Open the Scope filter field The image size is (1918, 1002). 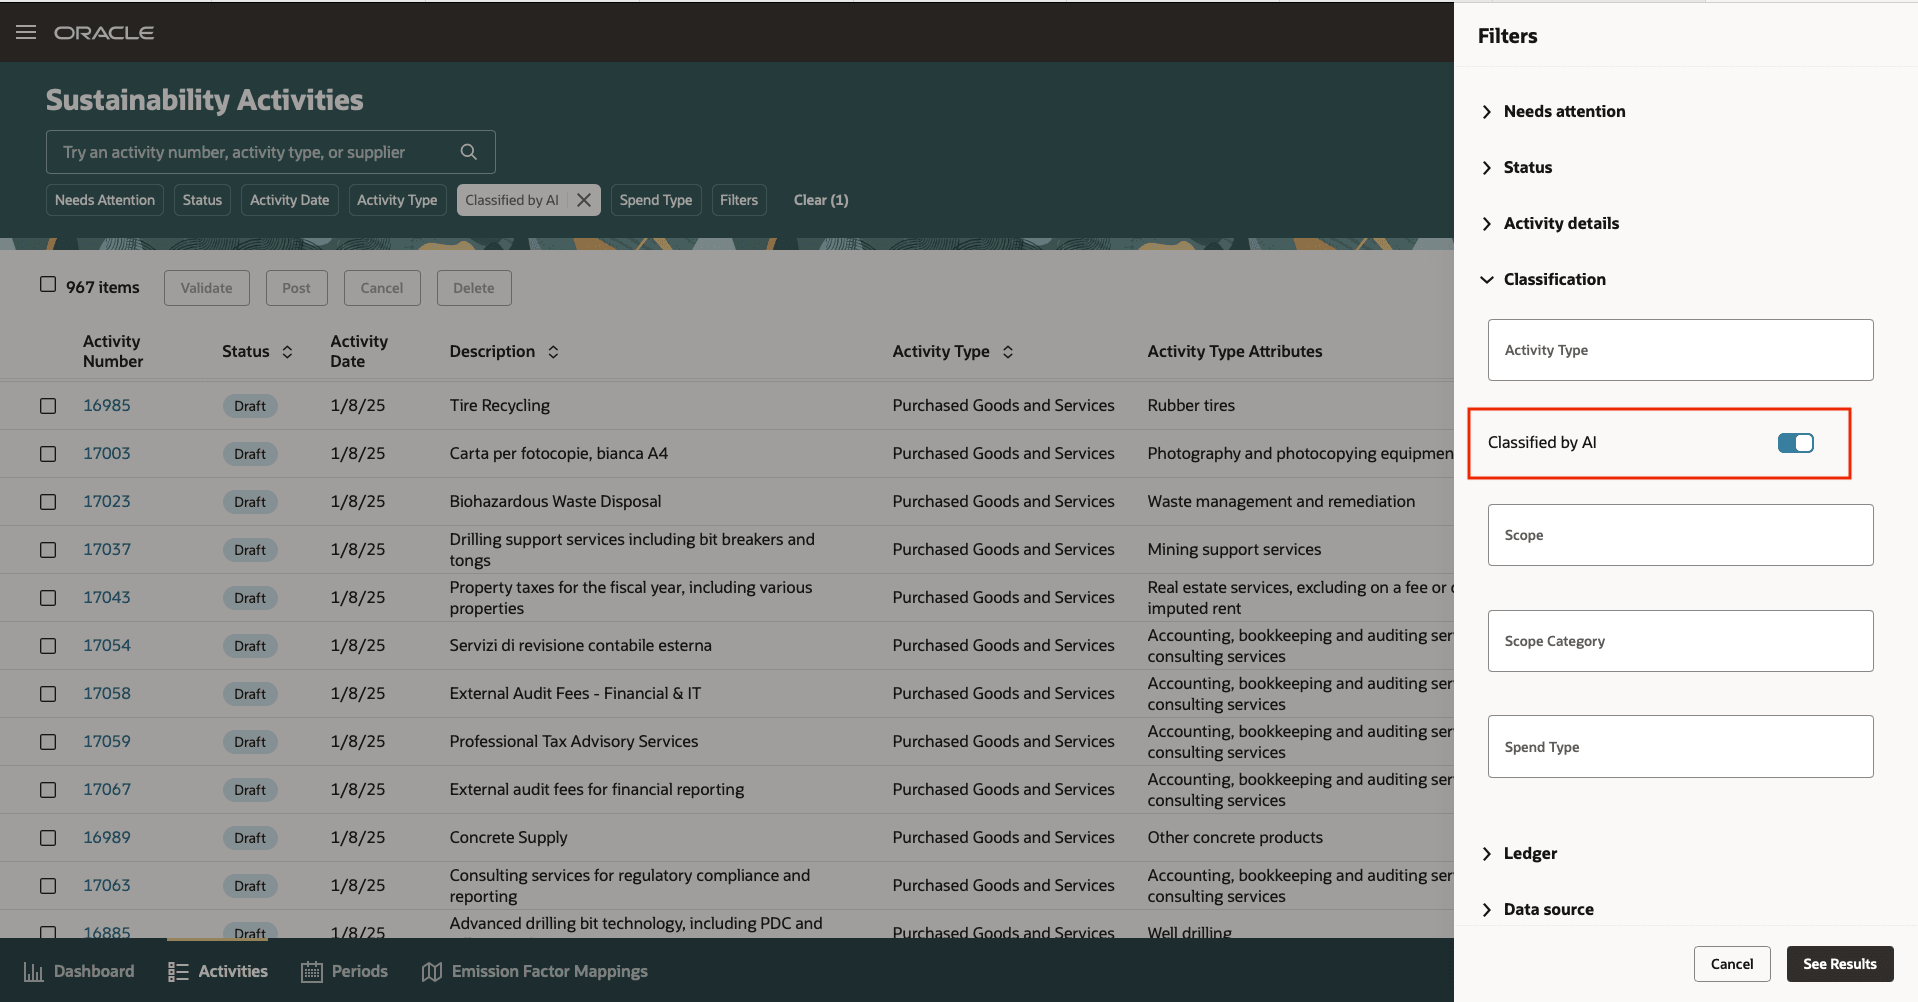[x=1680, y=535]
